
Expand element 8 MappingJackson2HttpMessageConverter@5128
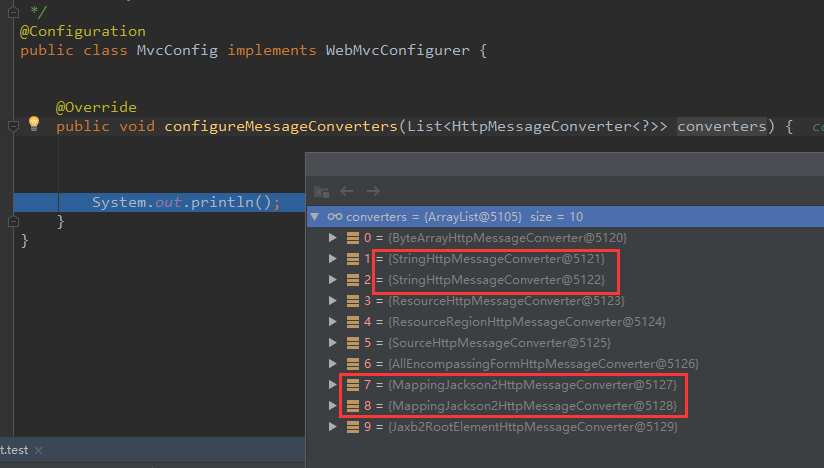pyautogui.click(x=333, y=405)
